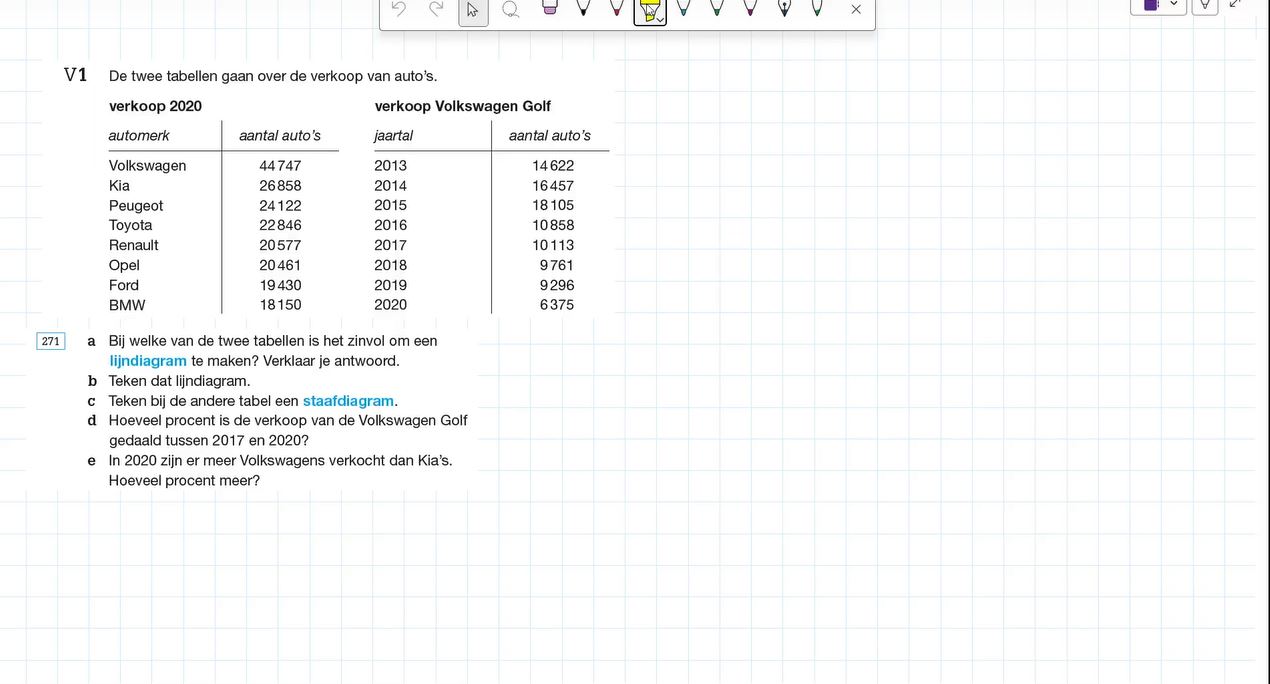Click the Ford row label
This screenshot has width=1270, height=684.
click(x=124, y=285)
